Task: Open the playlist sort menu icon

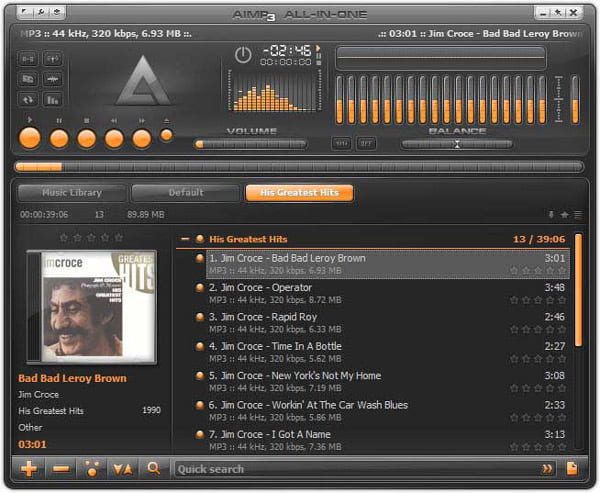Action: [122, 468]
